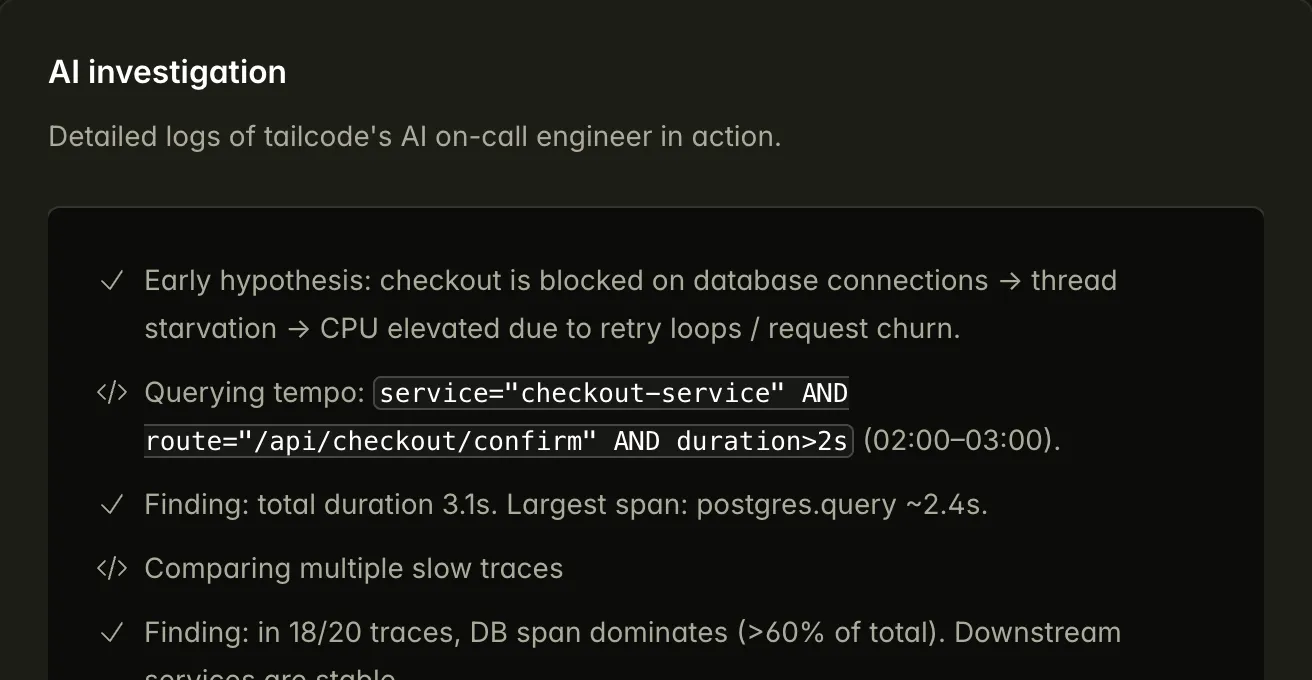Click the checkmark beside 18/20 traces finding

tap(111, 633)
